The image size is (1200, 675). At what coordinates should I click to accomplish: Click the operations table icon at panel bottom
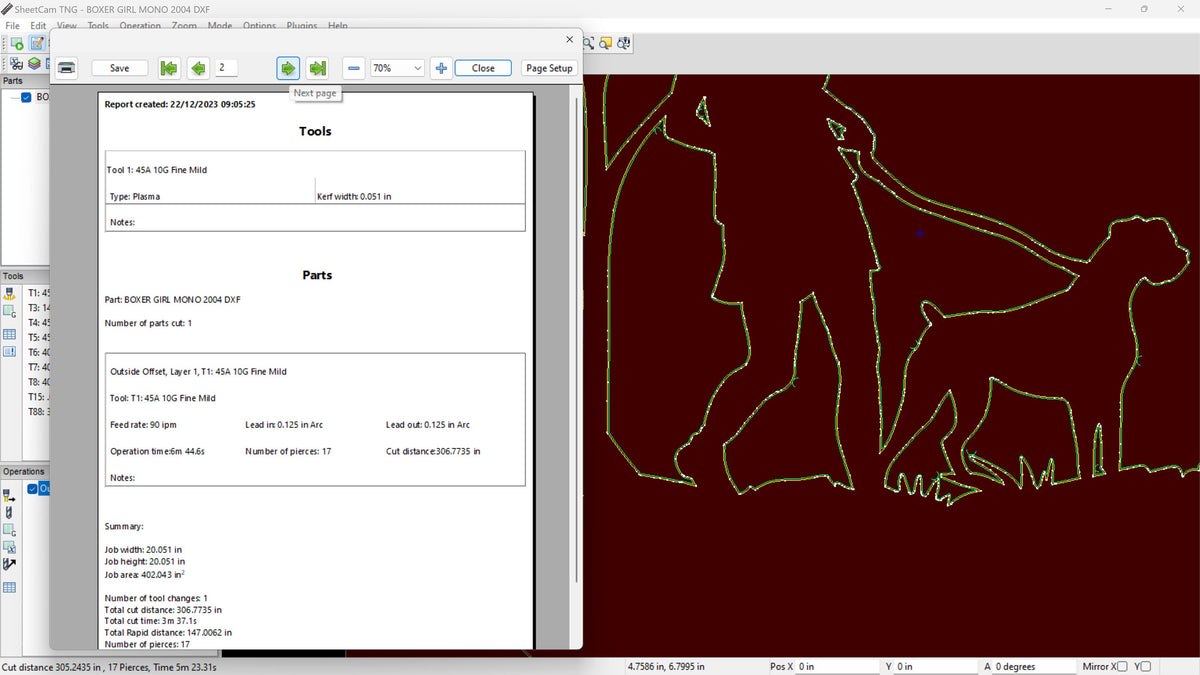tap(10, 587)
